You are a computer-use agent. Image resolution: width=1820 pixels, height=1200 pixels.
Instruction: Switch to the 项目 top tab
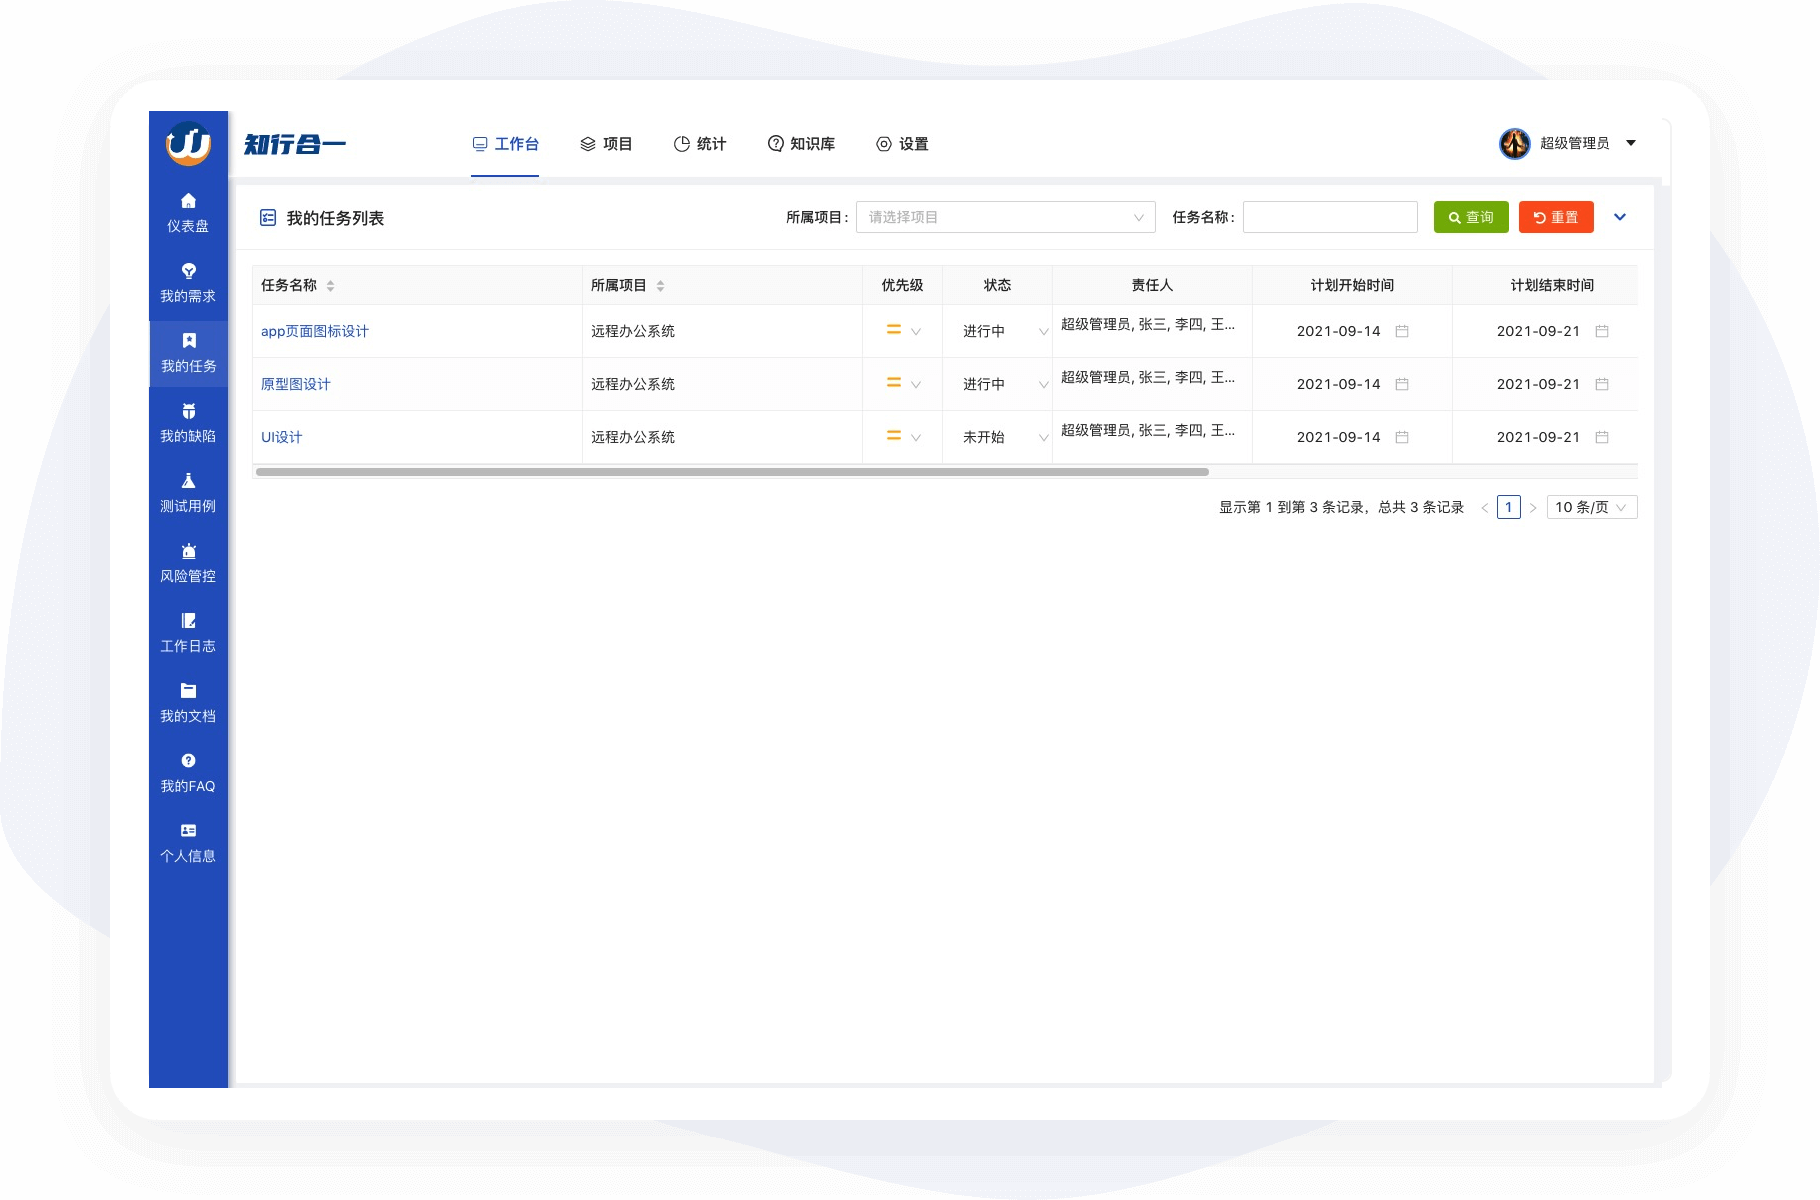point(606,144)
